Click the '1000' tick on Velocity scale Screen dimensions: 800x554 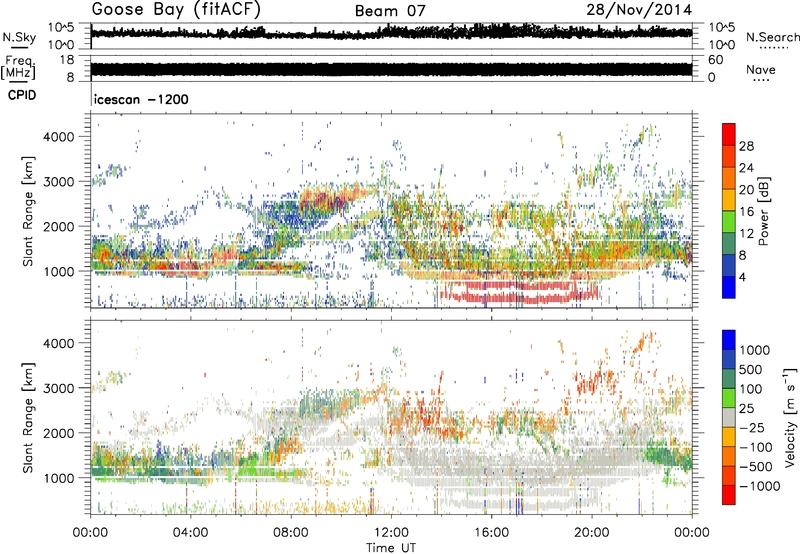pos(755,350)
